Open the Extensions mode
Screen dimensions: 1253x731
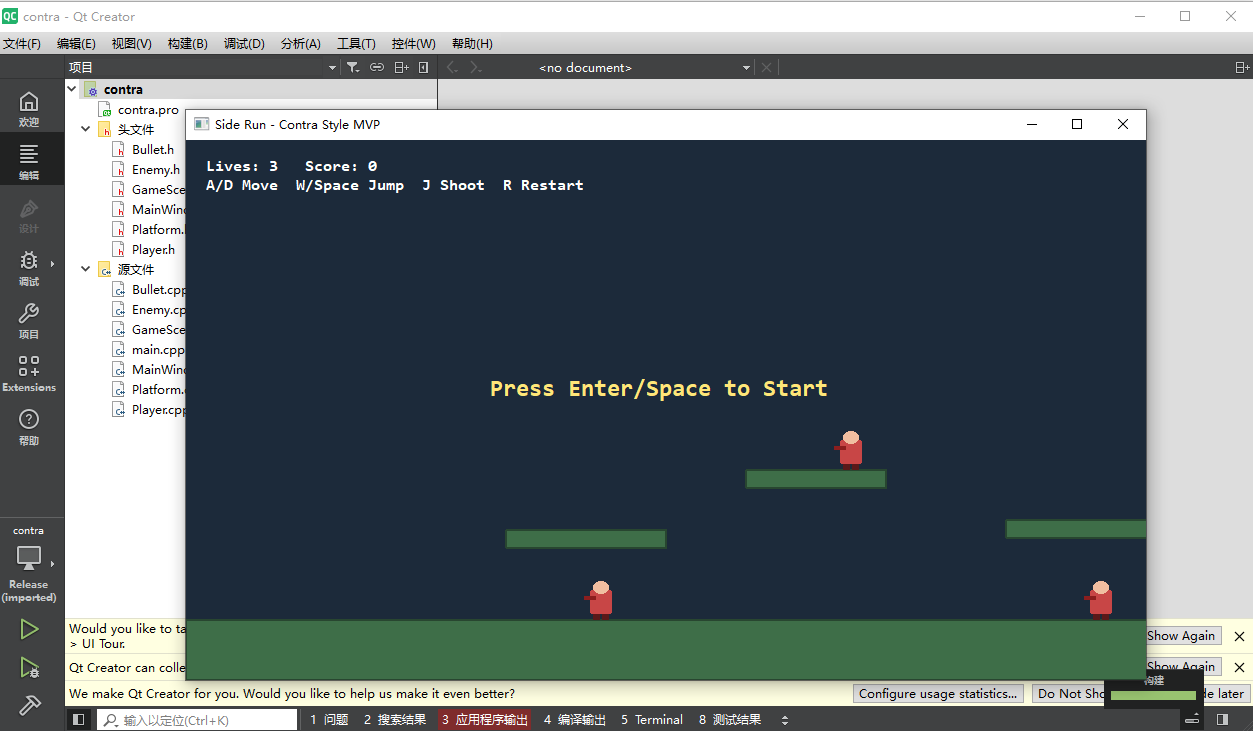(x=29, y=374)
